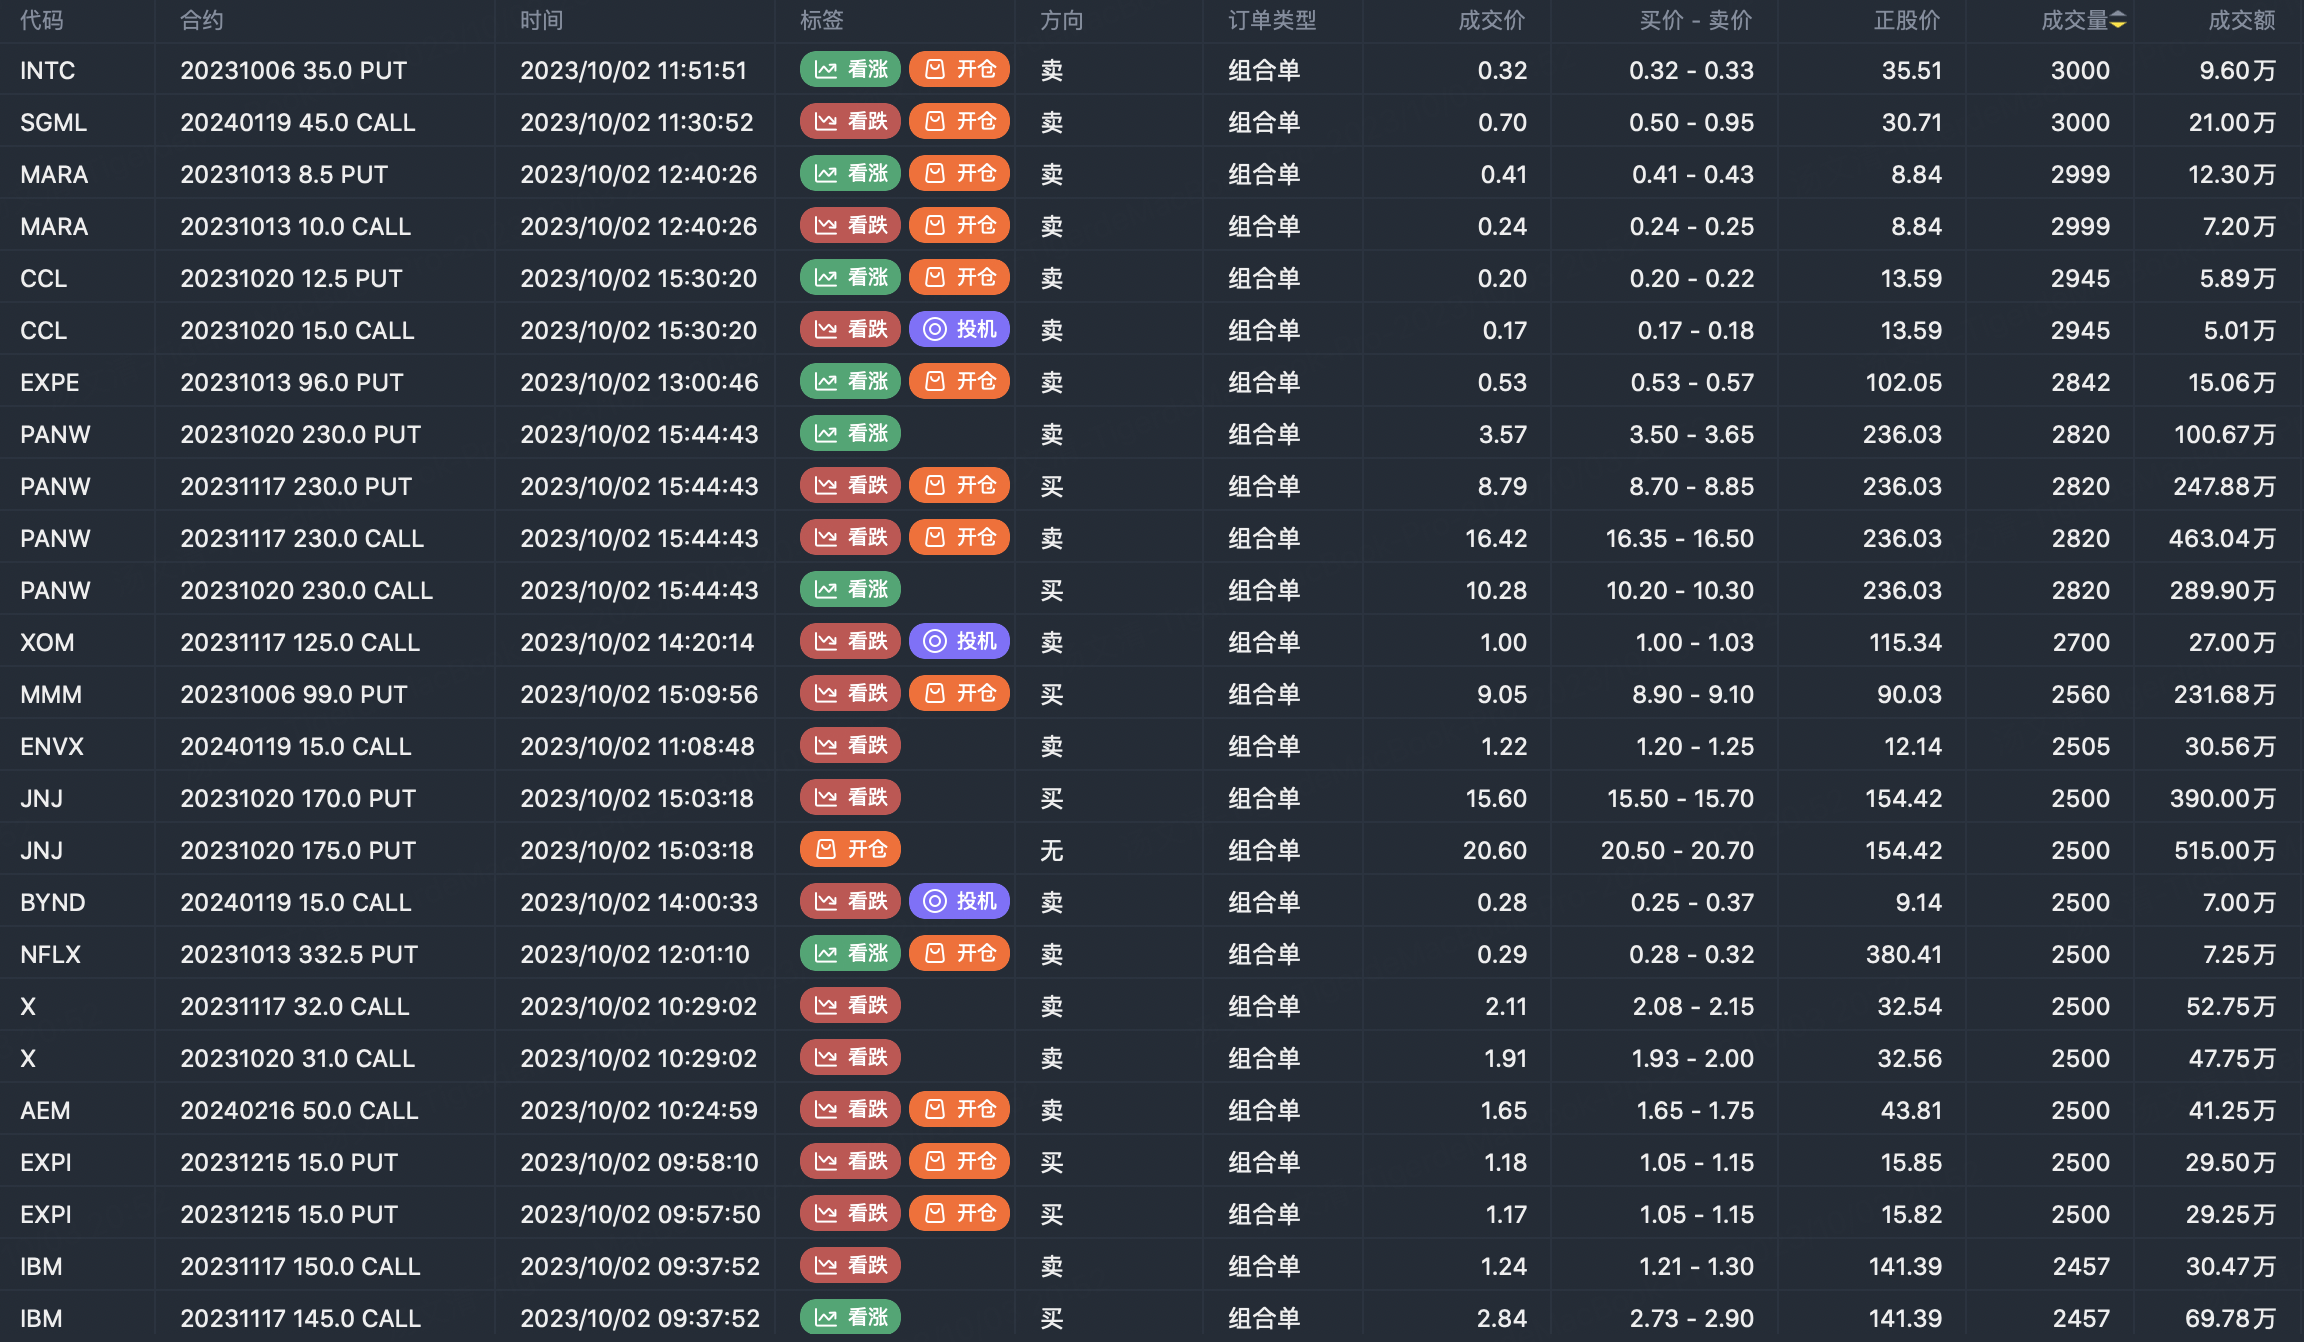The image size is (2304, 1342).
Task: Click 看涨 tag on PANW 20231020 230.0 PUT row
Action: click(850, 434)
